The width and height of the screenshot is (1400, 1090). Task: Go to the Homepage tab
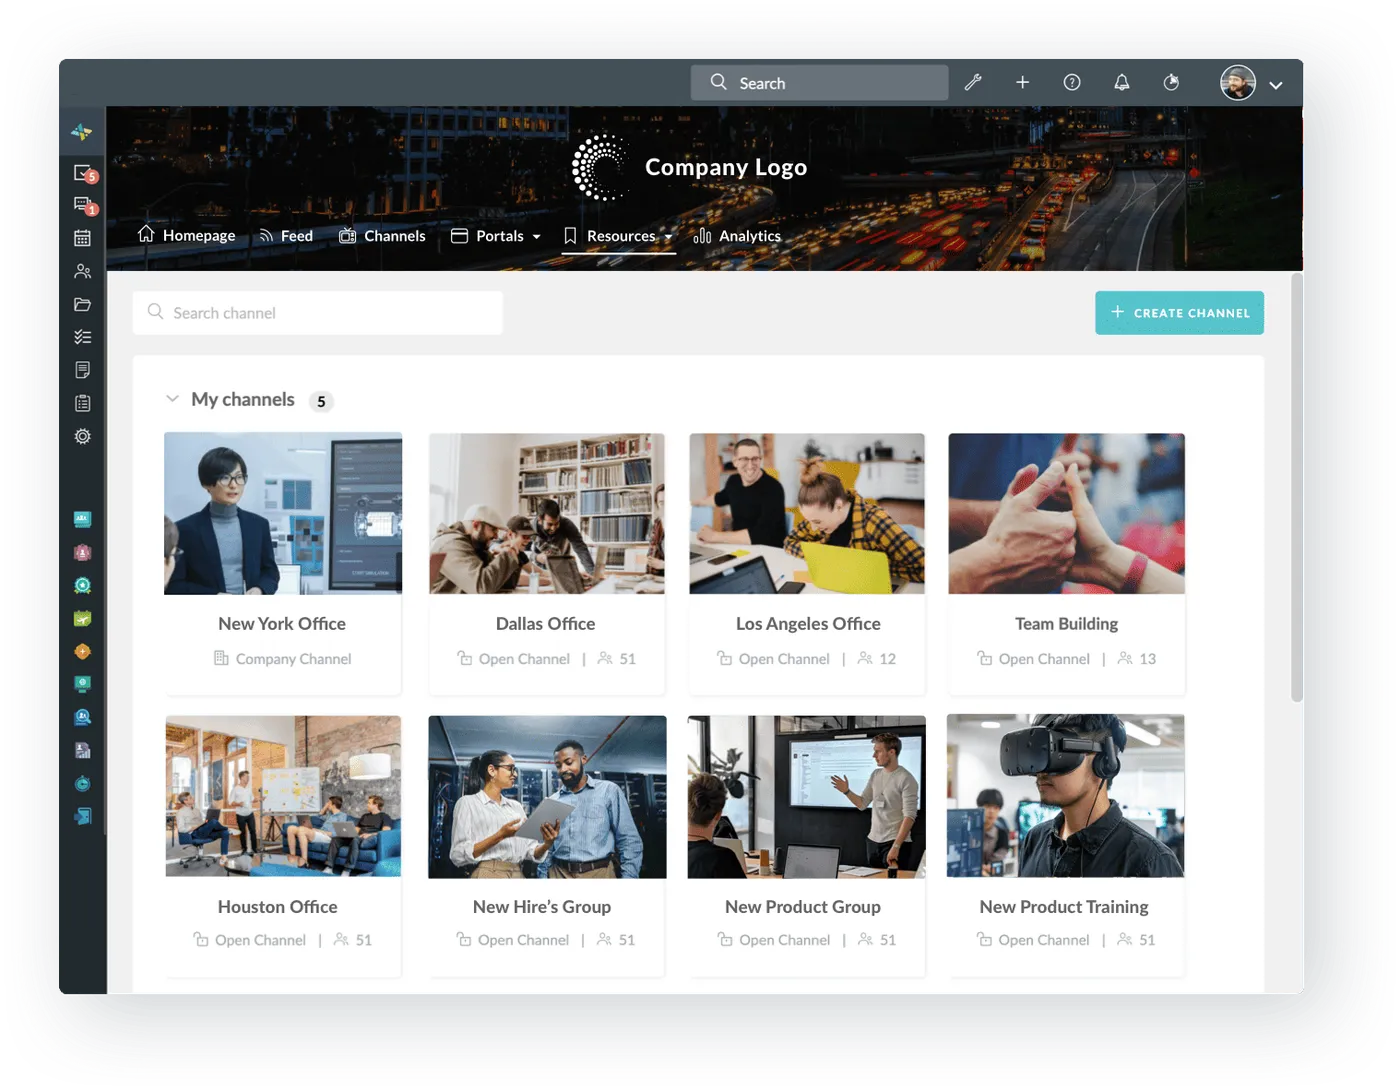pos(187,236)
